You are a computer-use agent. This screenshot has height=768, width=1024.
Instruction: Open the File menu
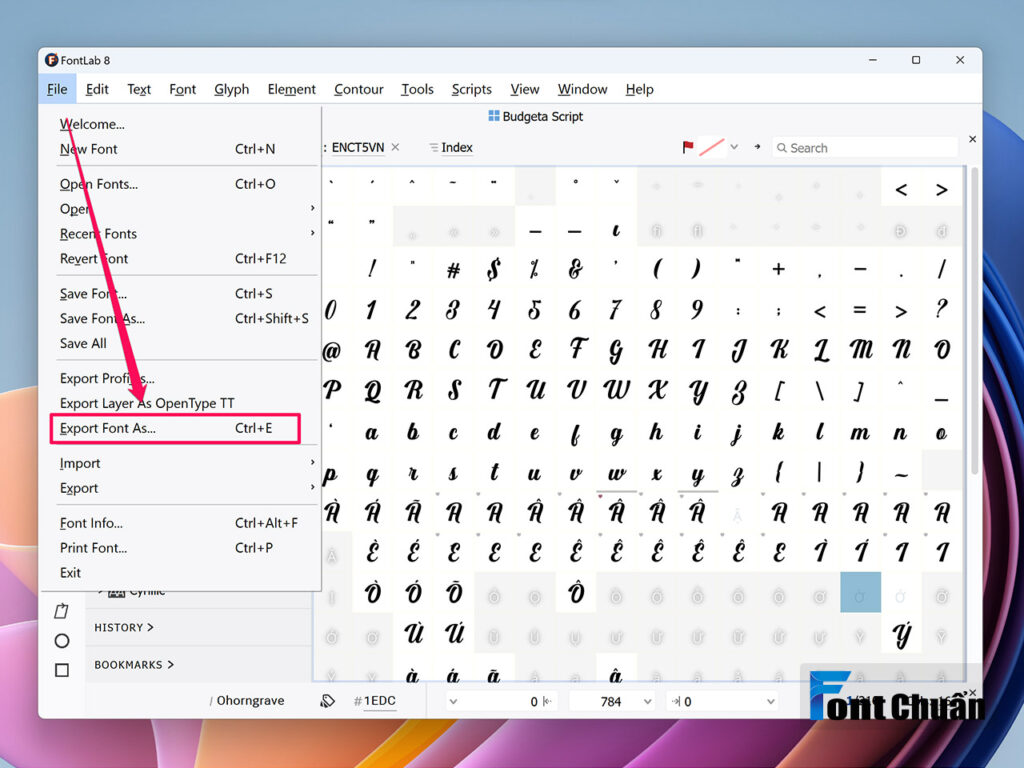coord(57,89)
